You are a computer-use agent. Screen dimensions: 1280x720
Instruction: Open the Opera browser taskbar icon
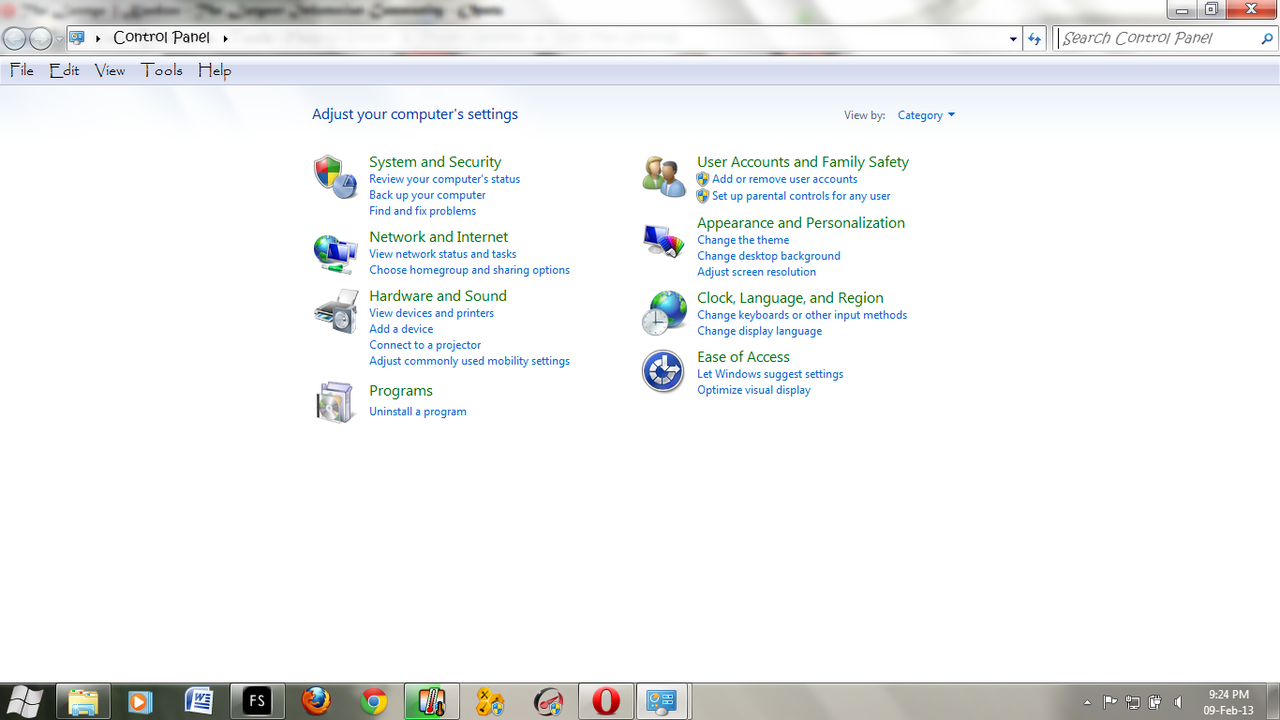click(x=606, y=702)
